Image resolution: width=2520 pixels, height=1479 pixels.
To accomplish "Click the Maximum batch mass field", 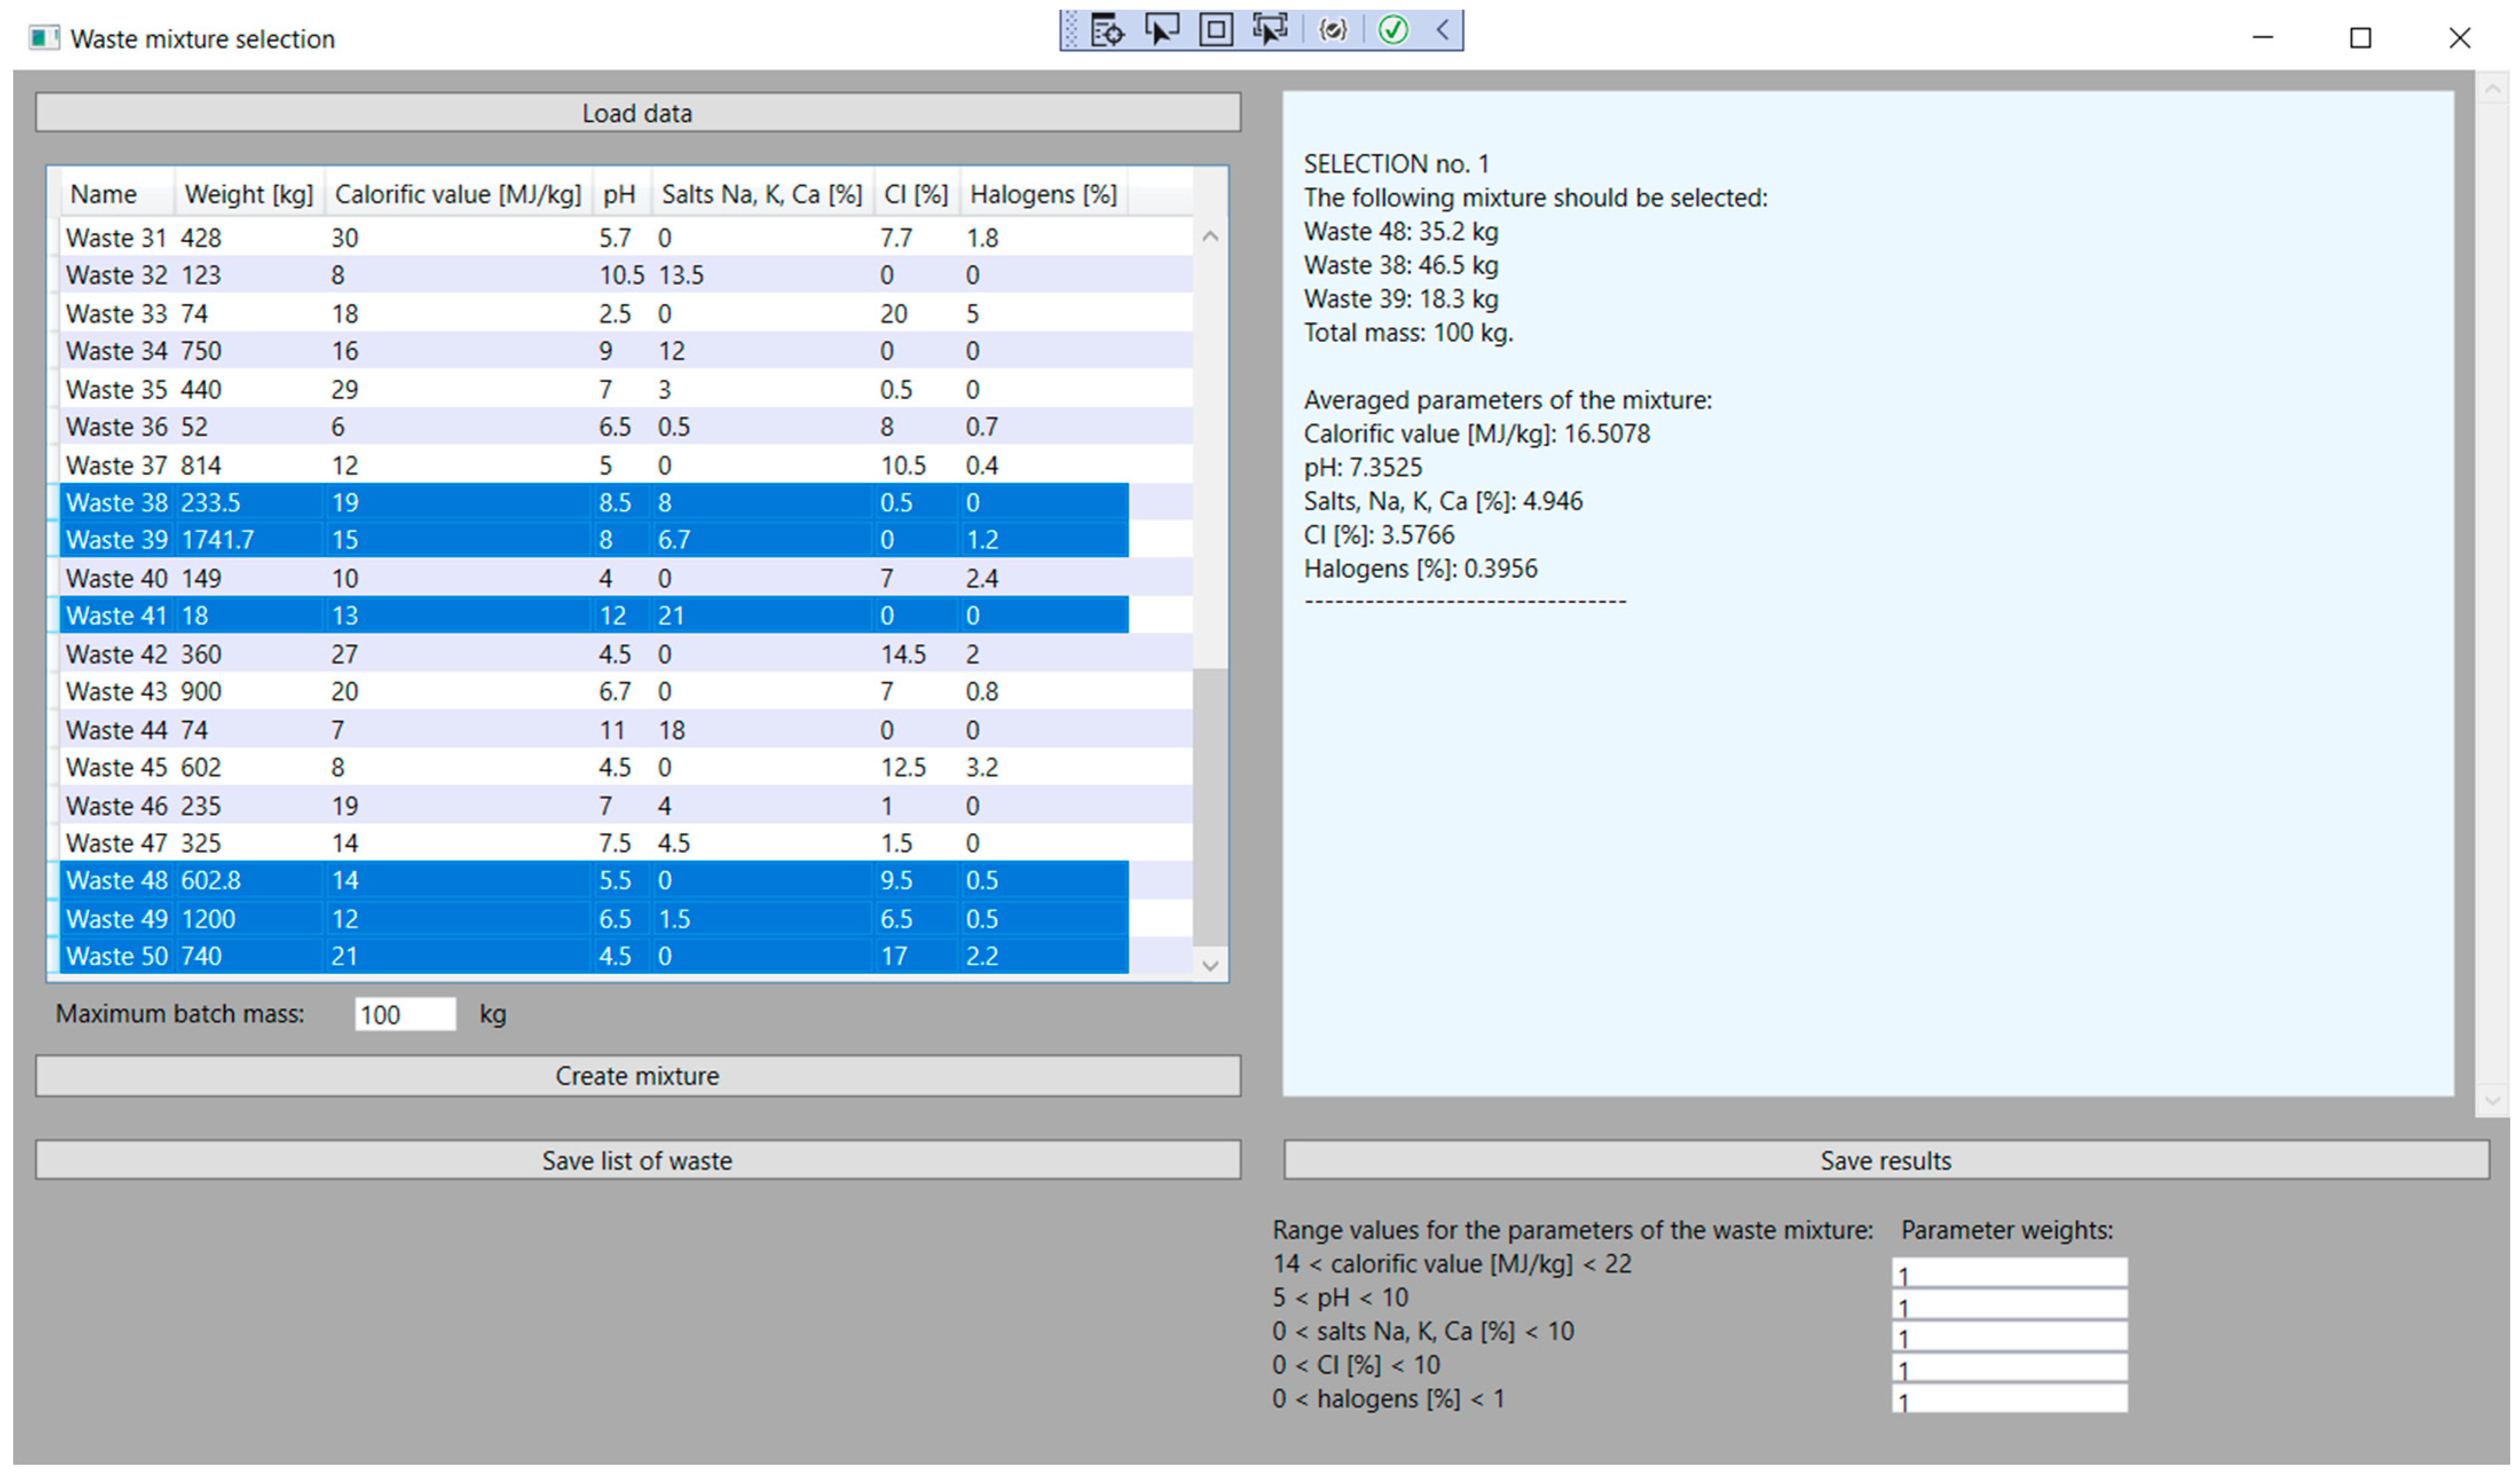I will pos(404,1014).
